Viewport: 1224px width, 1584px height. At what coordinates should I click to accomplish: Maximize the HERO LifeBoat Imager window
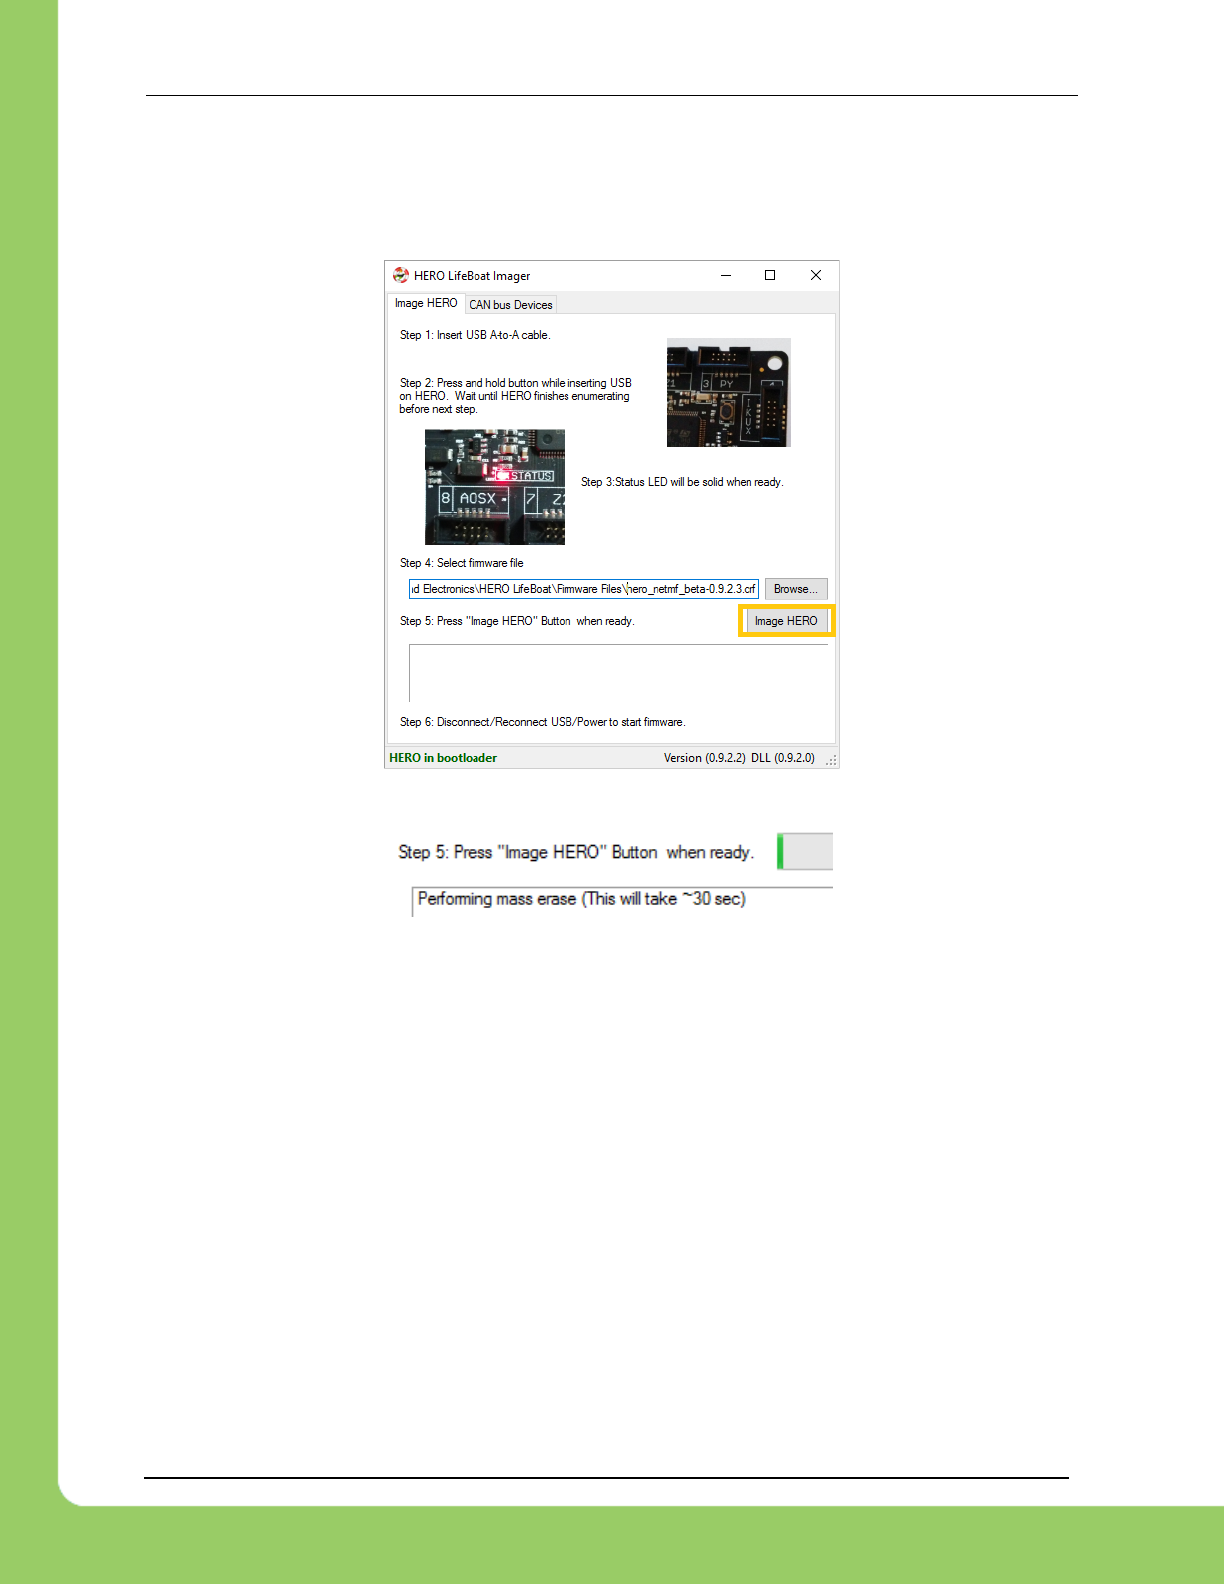(770, 275)
